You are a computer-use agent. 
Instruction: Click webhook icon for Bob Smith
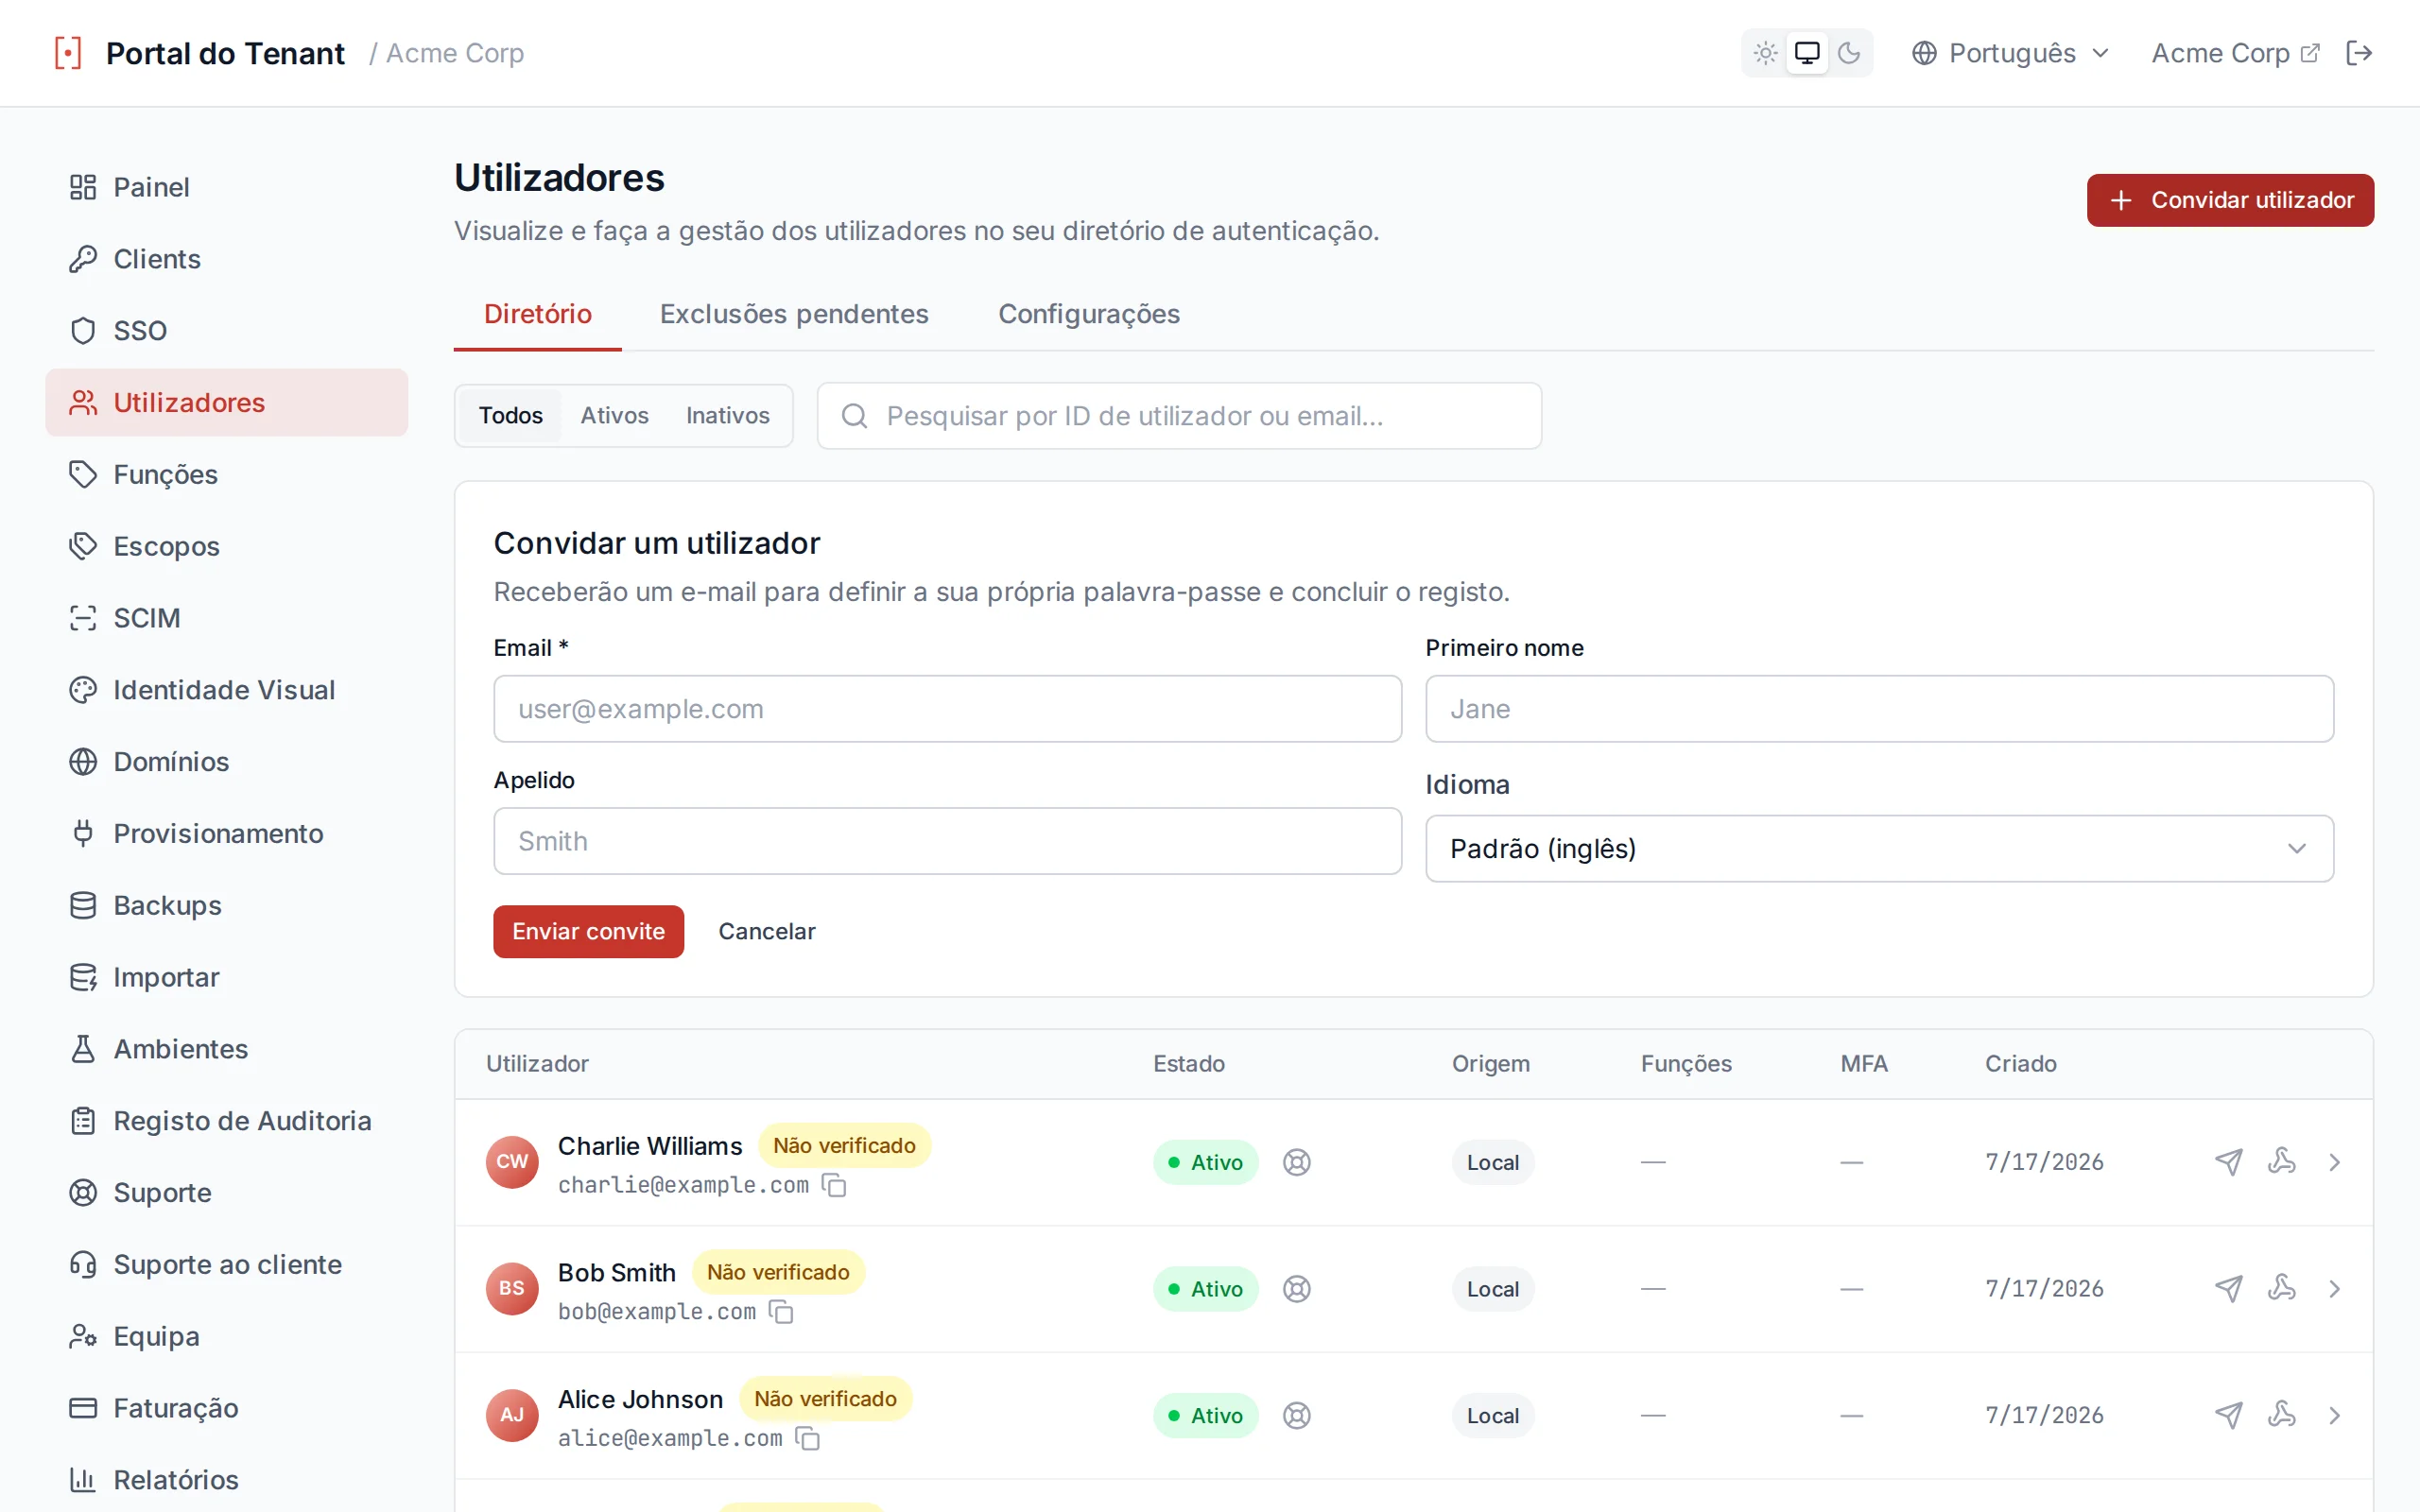(x=2282, y=1288)
